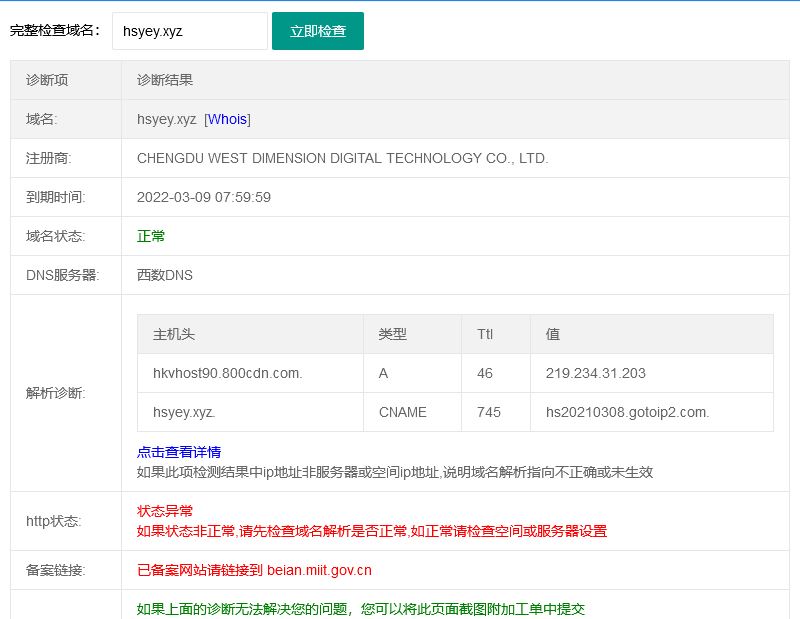Click the 类型 column header
Image resolution: width=800 pixels, height=619 pixels.
[392, 334]
